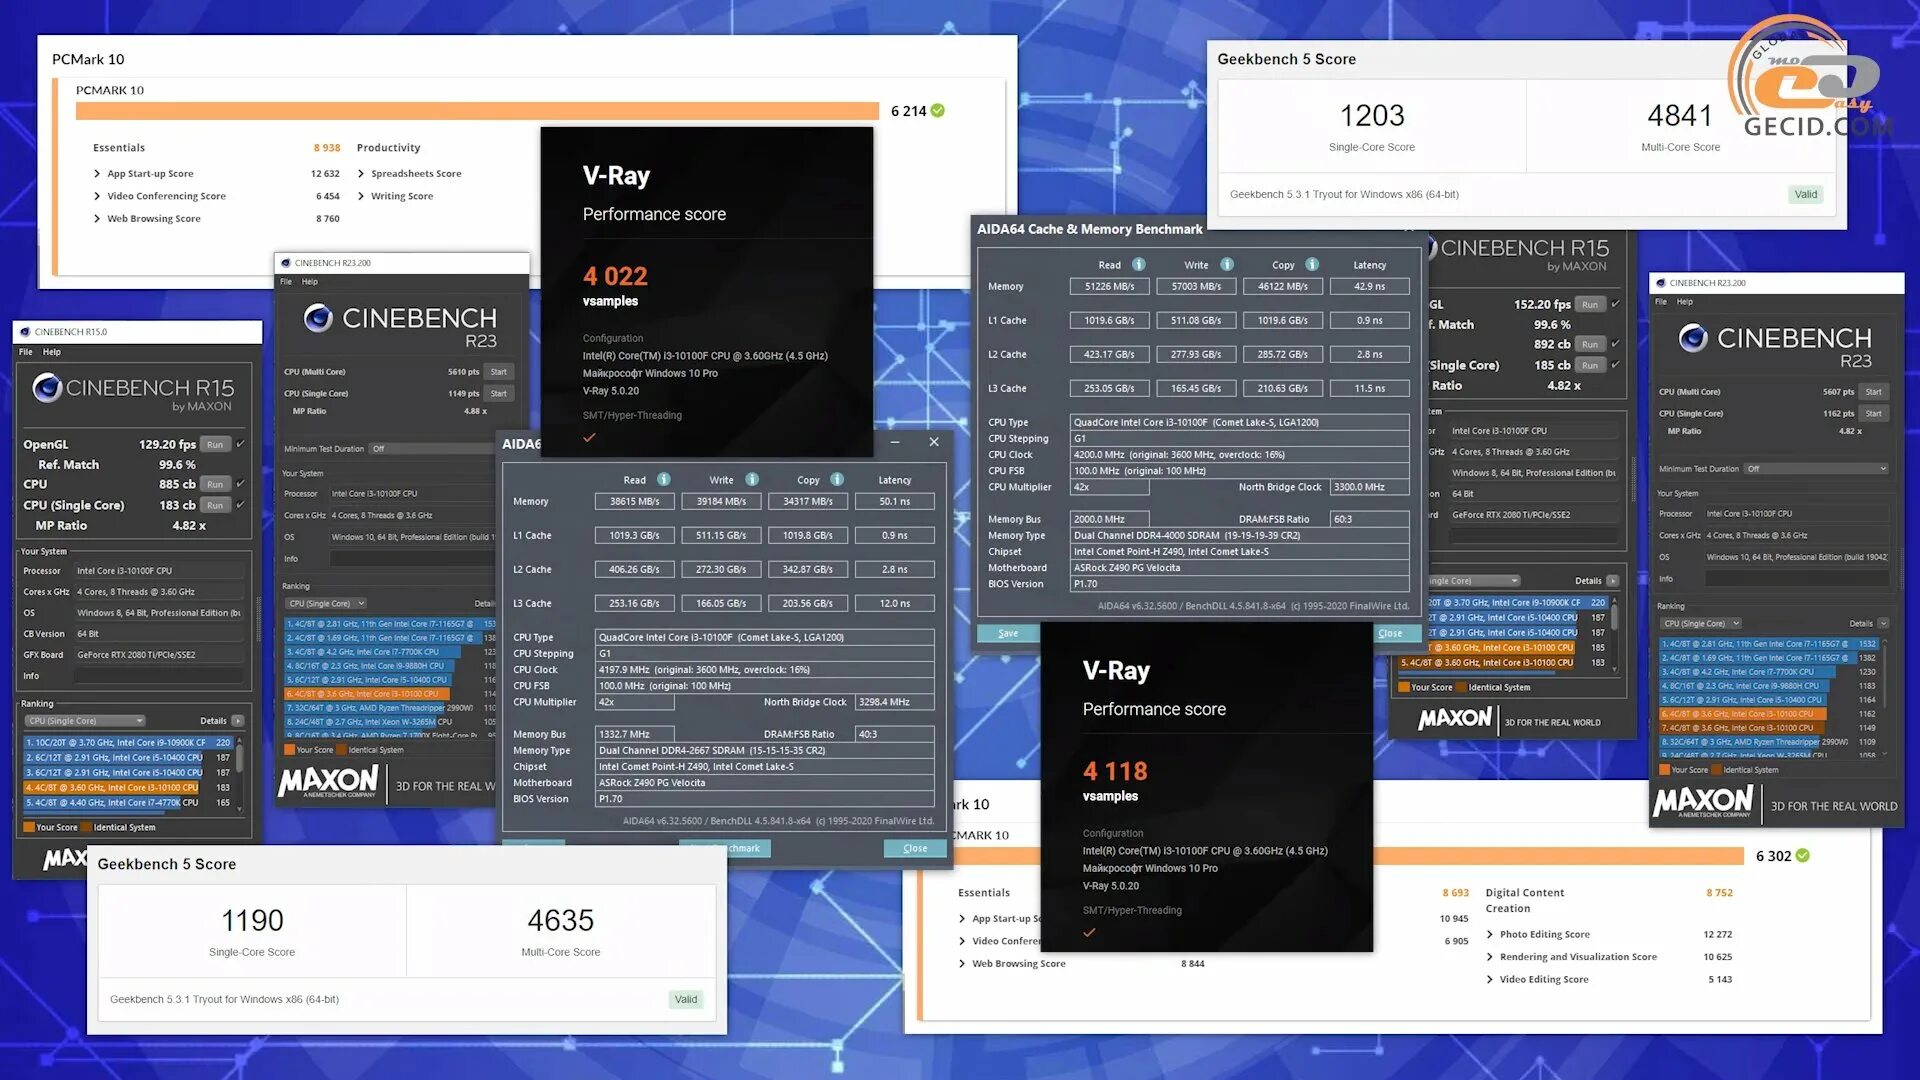
Task: Open the CPU (Single Core) ranking dropdown in the left R15 window
Action: coord(85,721)
